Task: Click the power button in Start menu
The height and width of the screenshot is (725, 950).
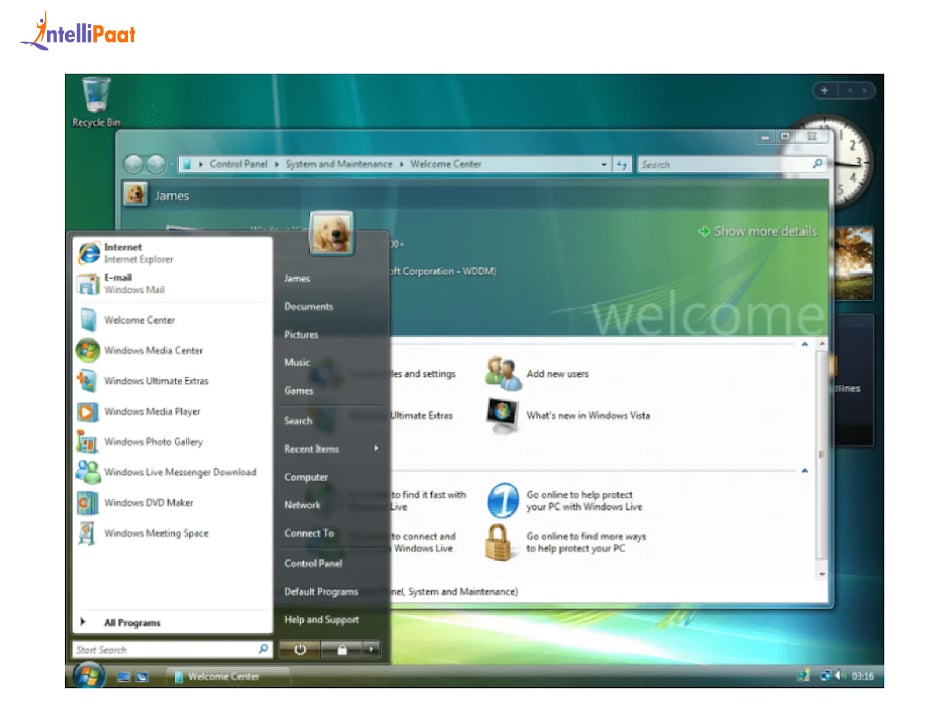Action: [299, 649]
